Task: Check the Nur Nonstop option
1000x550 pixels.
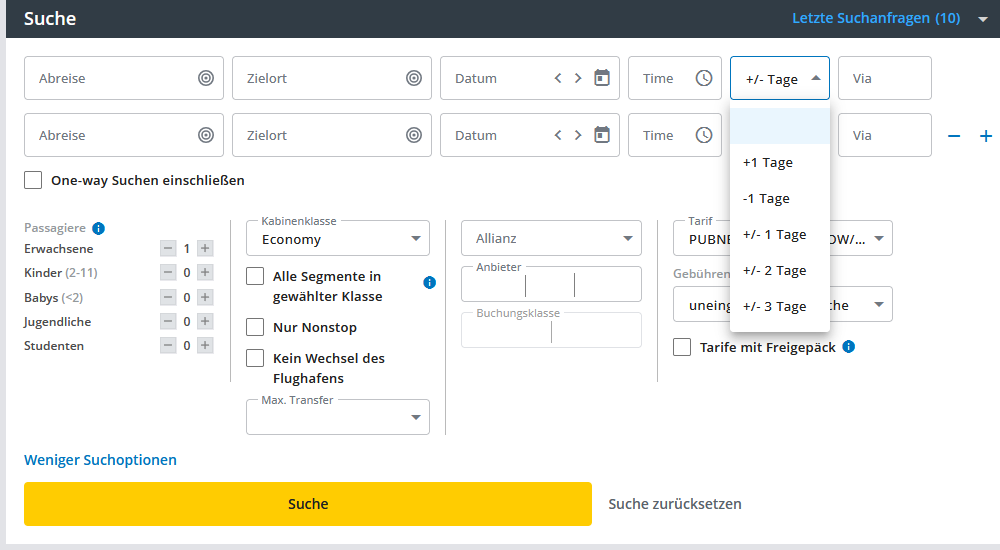Action: [256, 327]
